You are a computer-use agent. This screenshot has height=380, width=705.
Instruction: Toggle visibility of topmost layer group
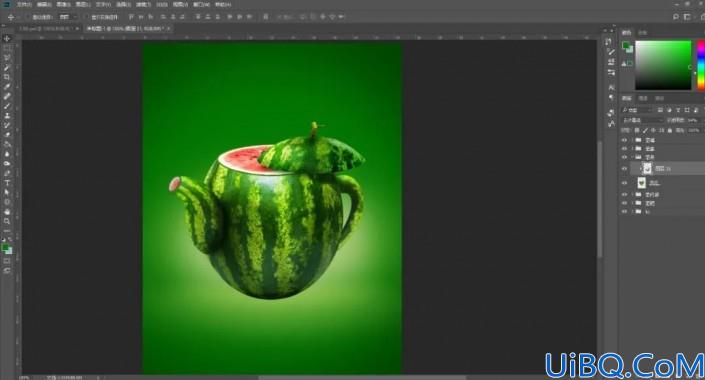(624, 140)
